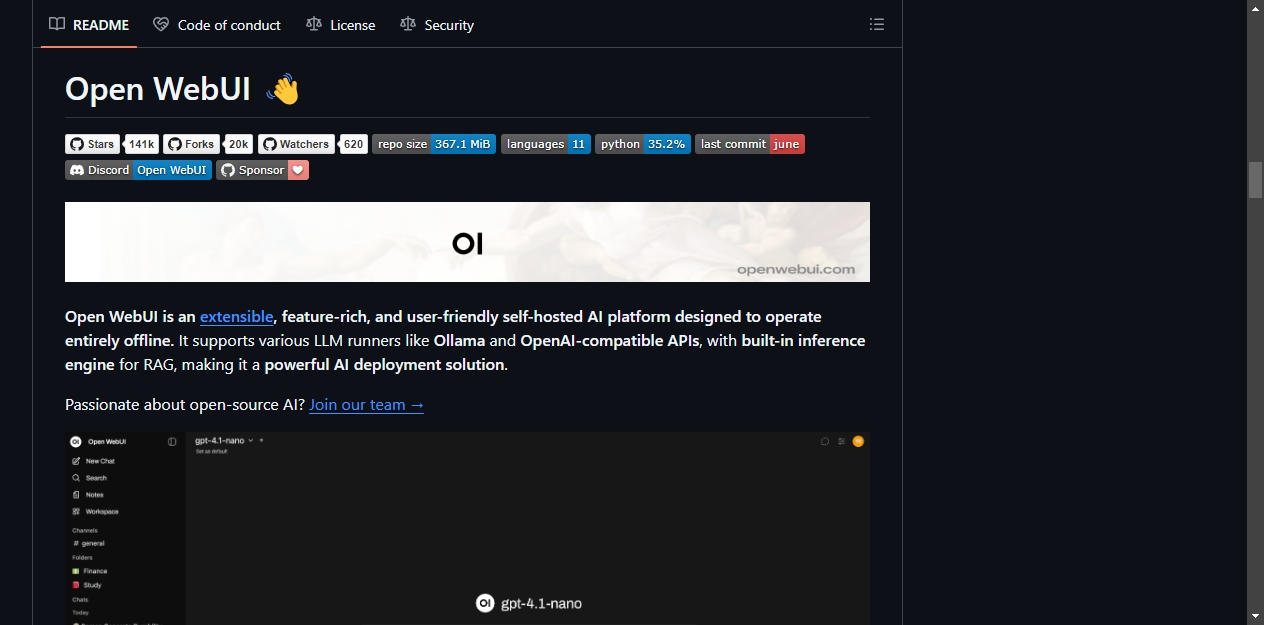The width and height of the screenshot is (1264, 625).
Task: Click 'New Chat' in the demo screenshot
Action: [x=93, y=461]
